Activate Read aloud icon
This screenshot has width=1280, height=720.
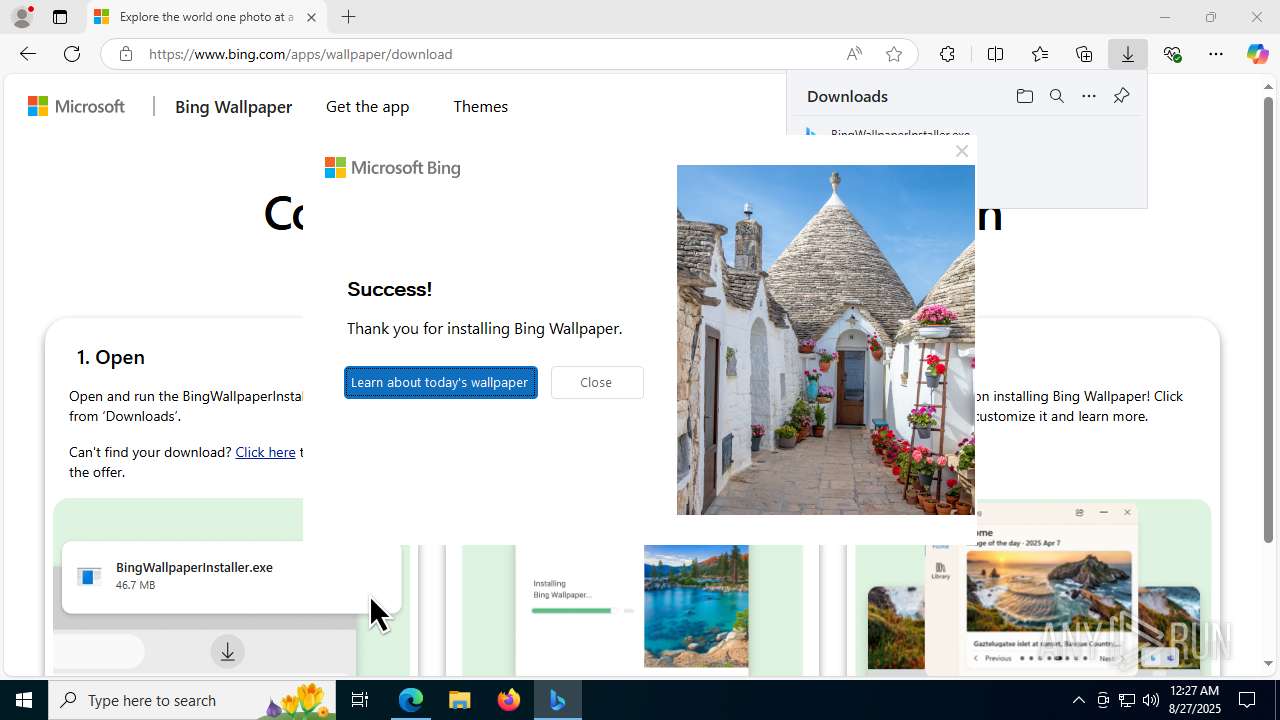click(x=854, y=54)
